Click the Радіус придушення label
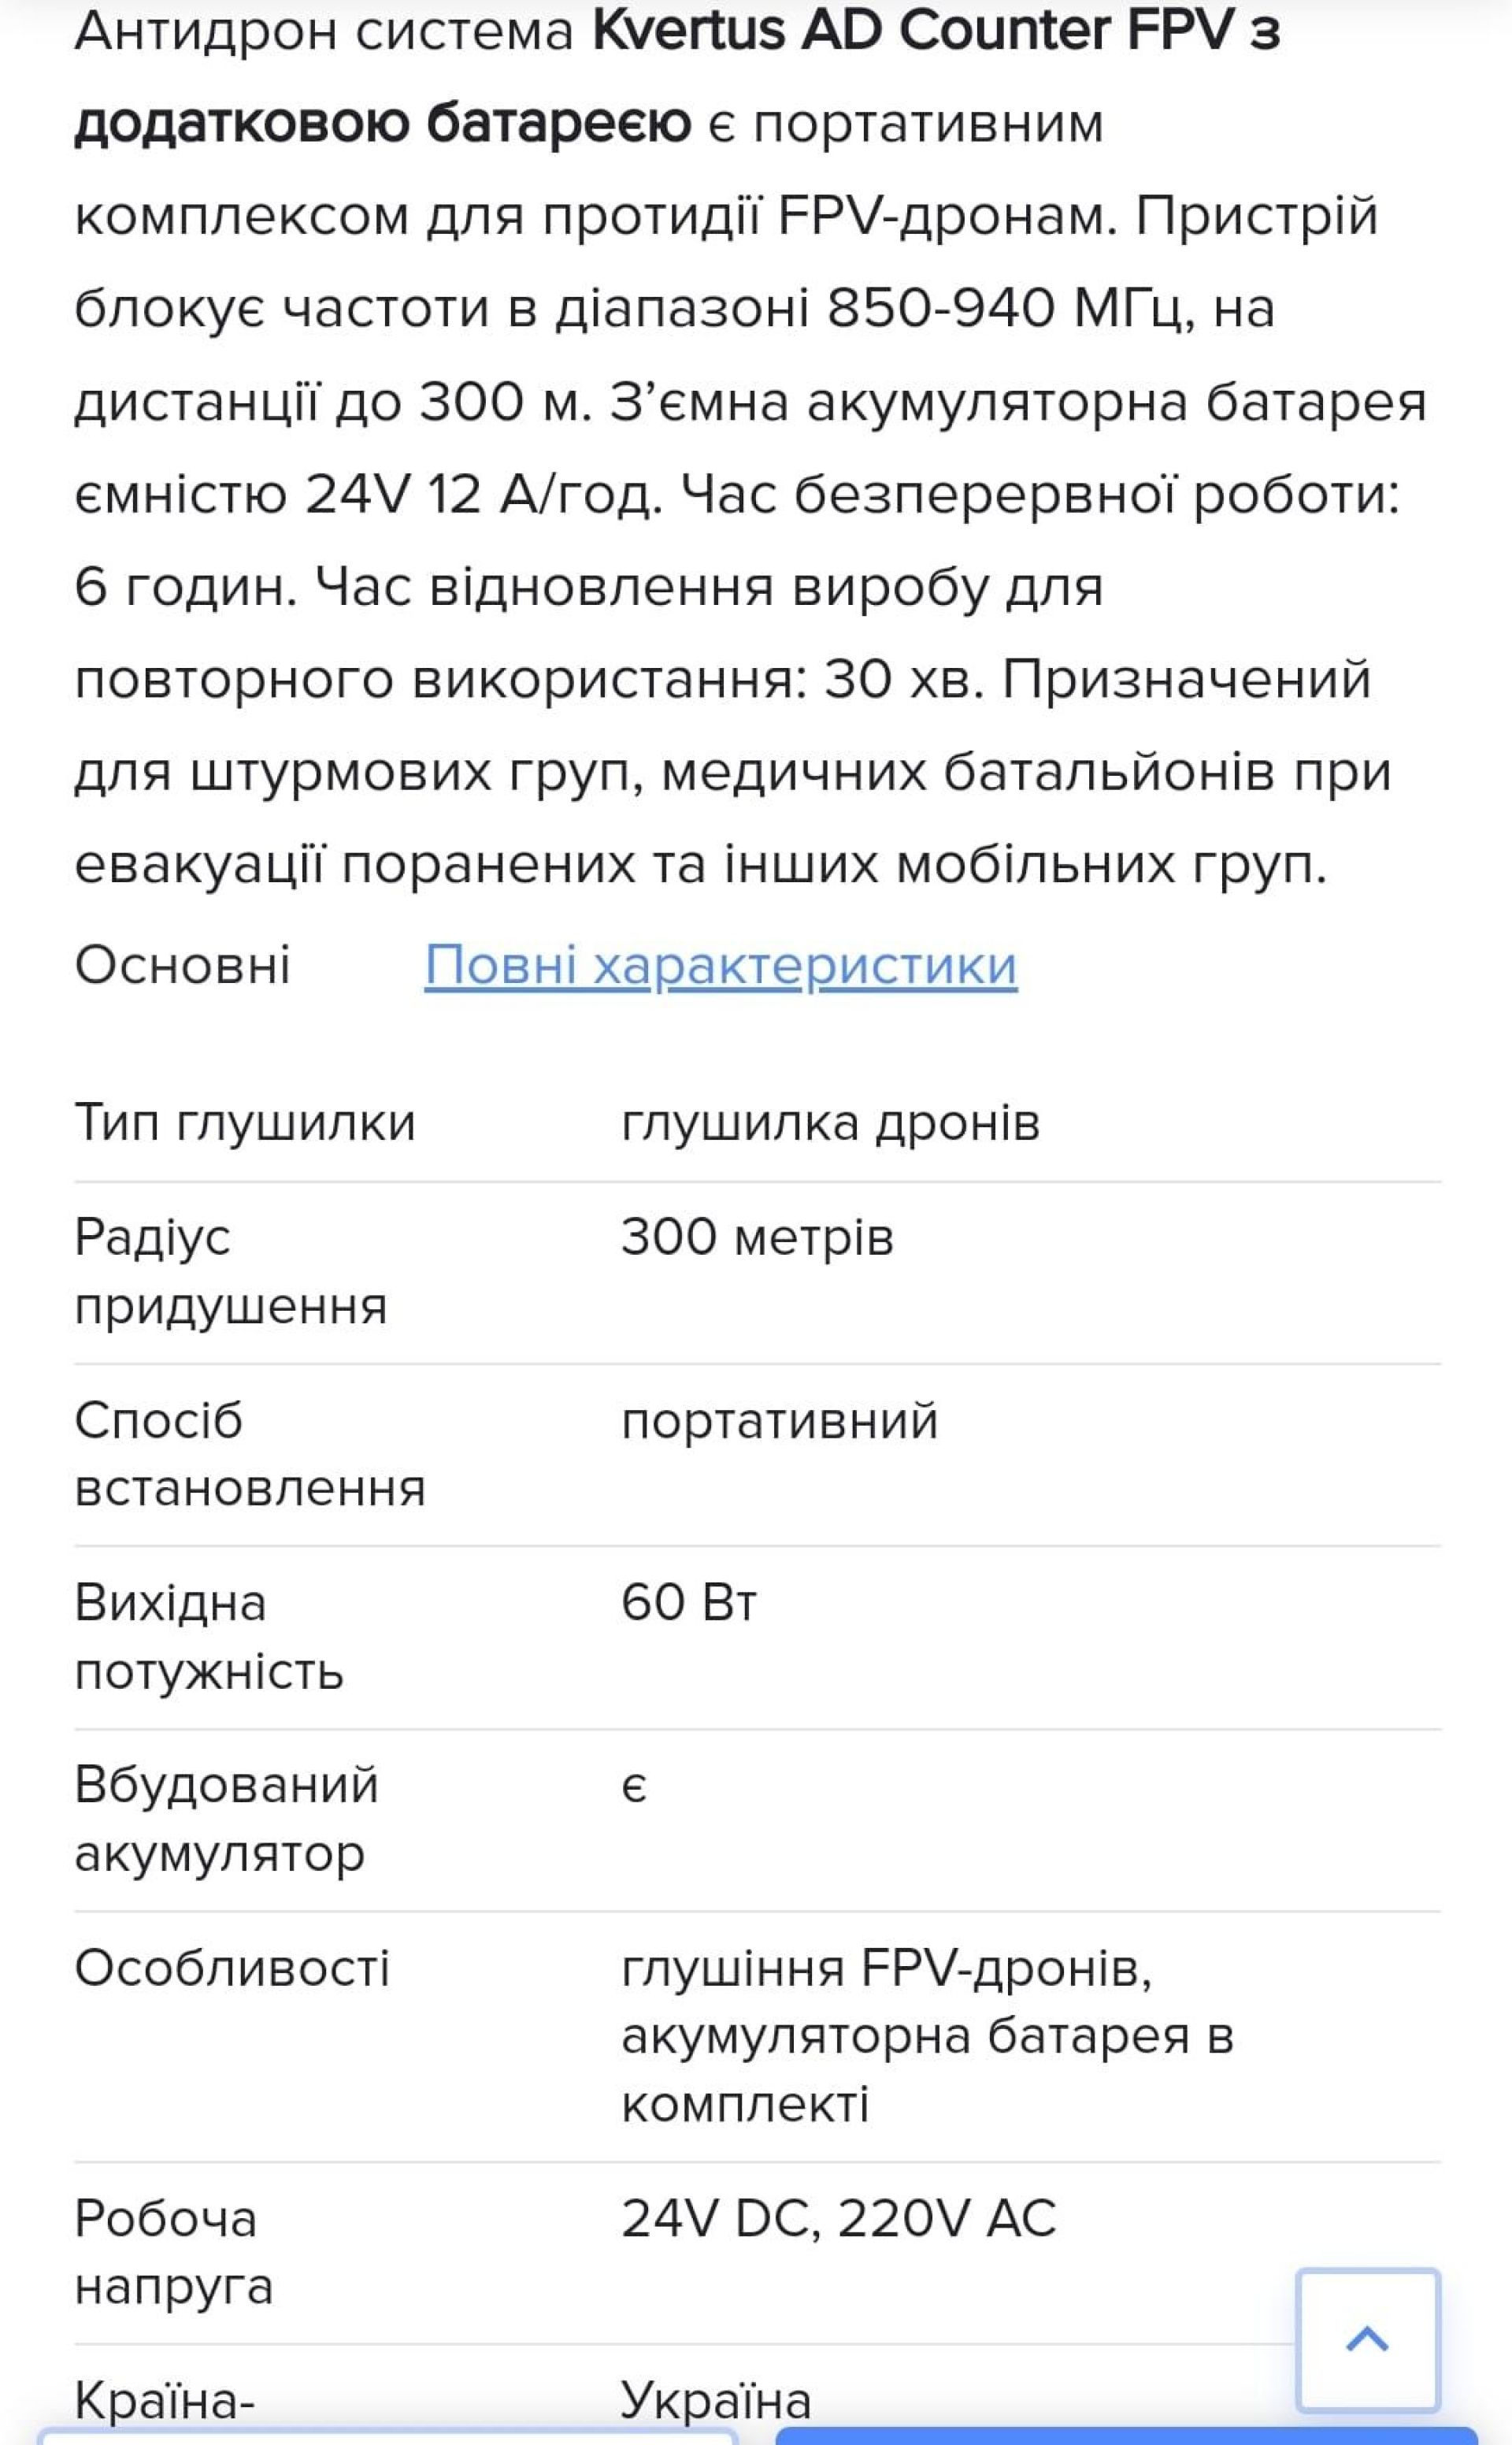 [230, 1271]
